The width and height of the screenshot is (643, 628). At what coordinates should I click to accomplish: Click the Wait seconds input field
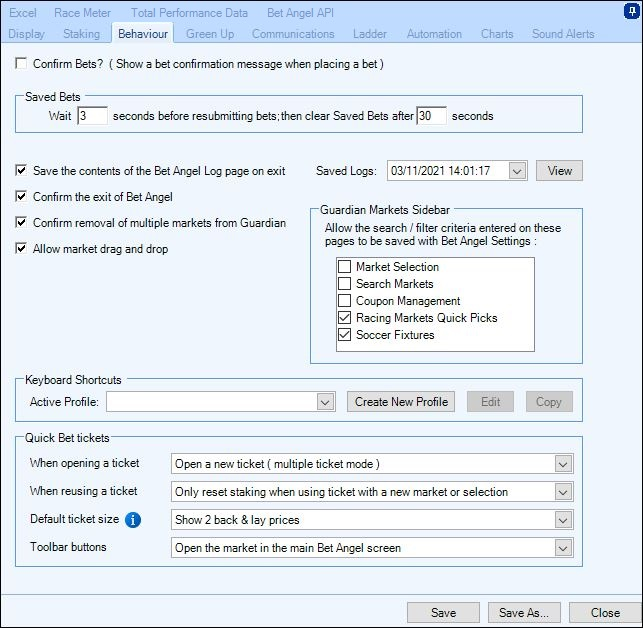tap(93, 116)
